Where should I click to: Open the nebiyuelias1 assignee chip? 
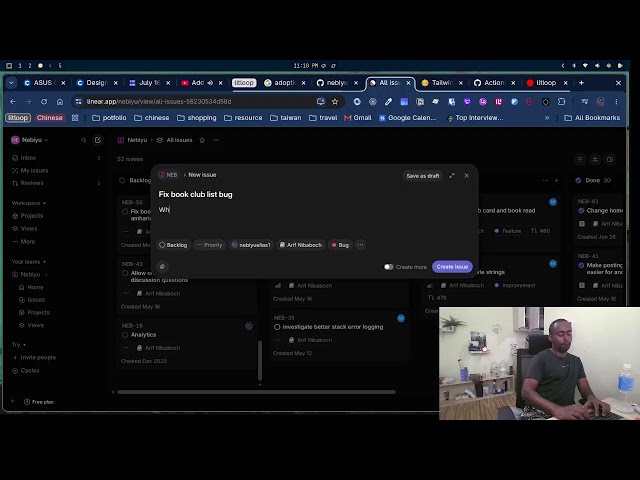[251, 245]
